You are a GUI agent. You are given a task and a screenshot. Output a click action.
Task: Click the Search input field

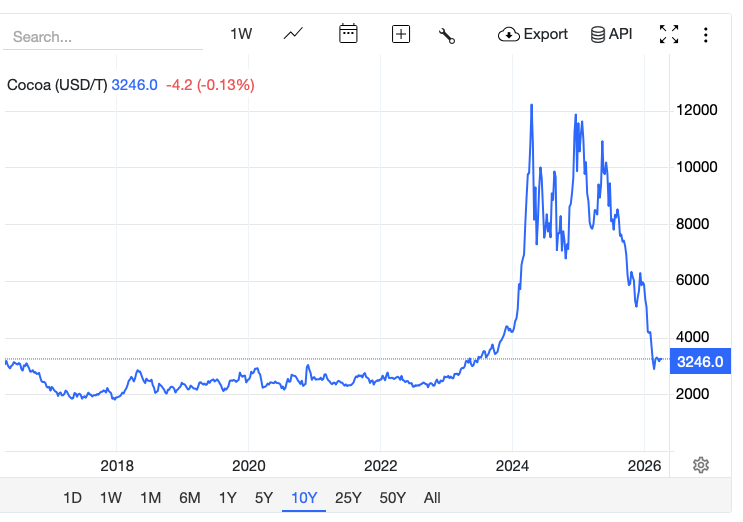103,36
